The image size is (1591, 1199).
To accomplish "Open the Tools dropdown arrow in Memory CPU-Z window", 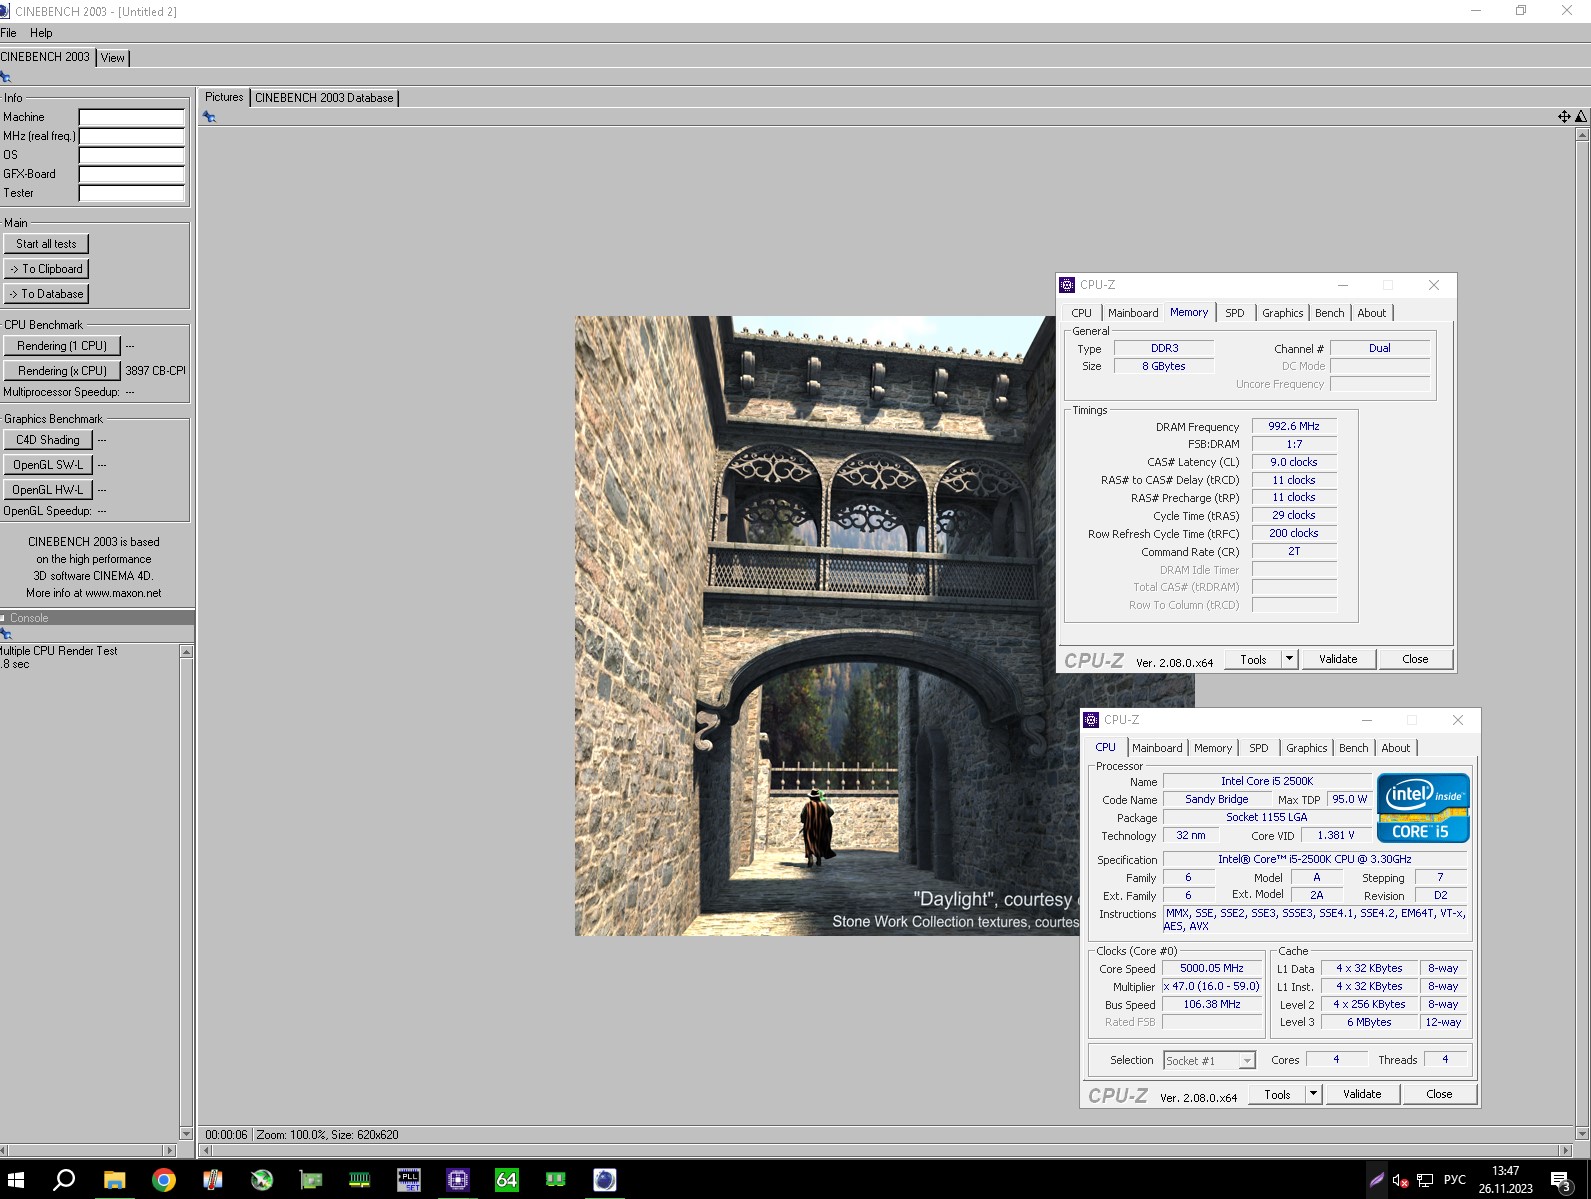I will click(1289, 659).
